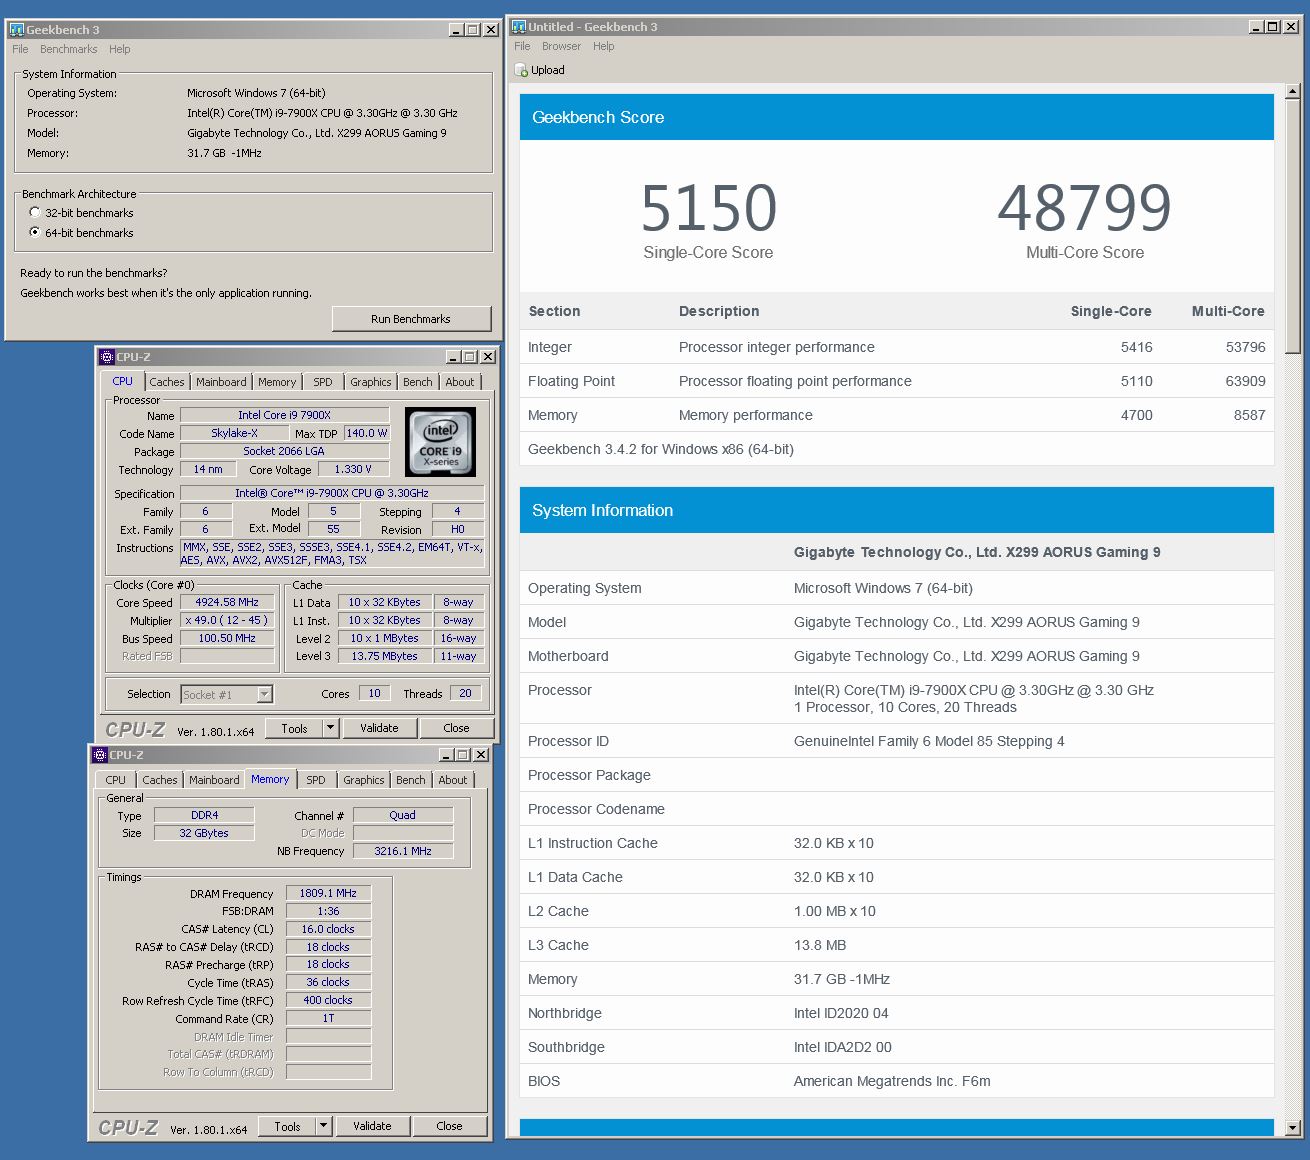Switch to Mainboard tab in upper CPU-Z

(221, 382)
